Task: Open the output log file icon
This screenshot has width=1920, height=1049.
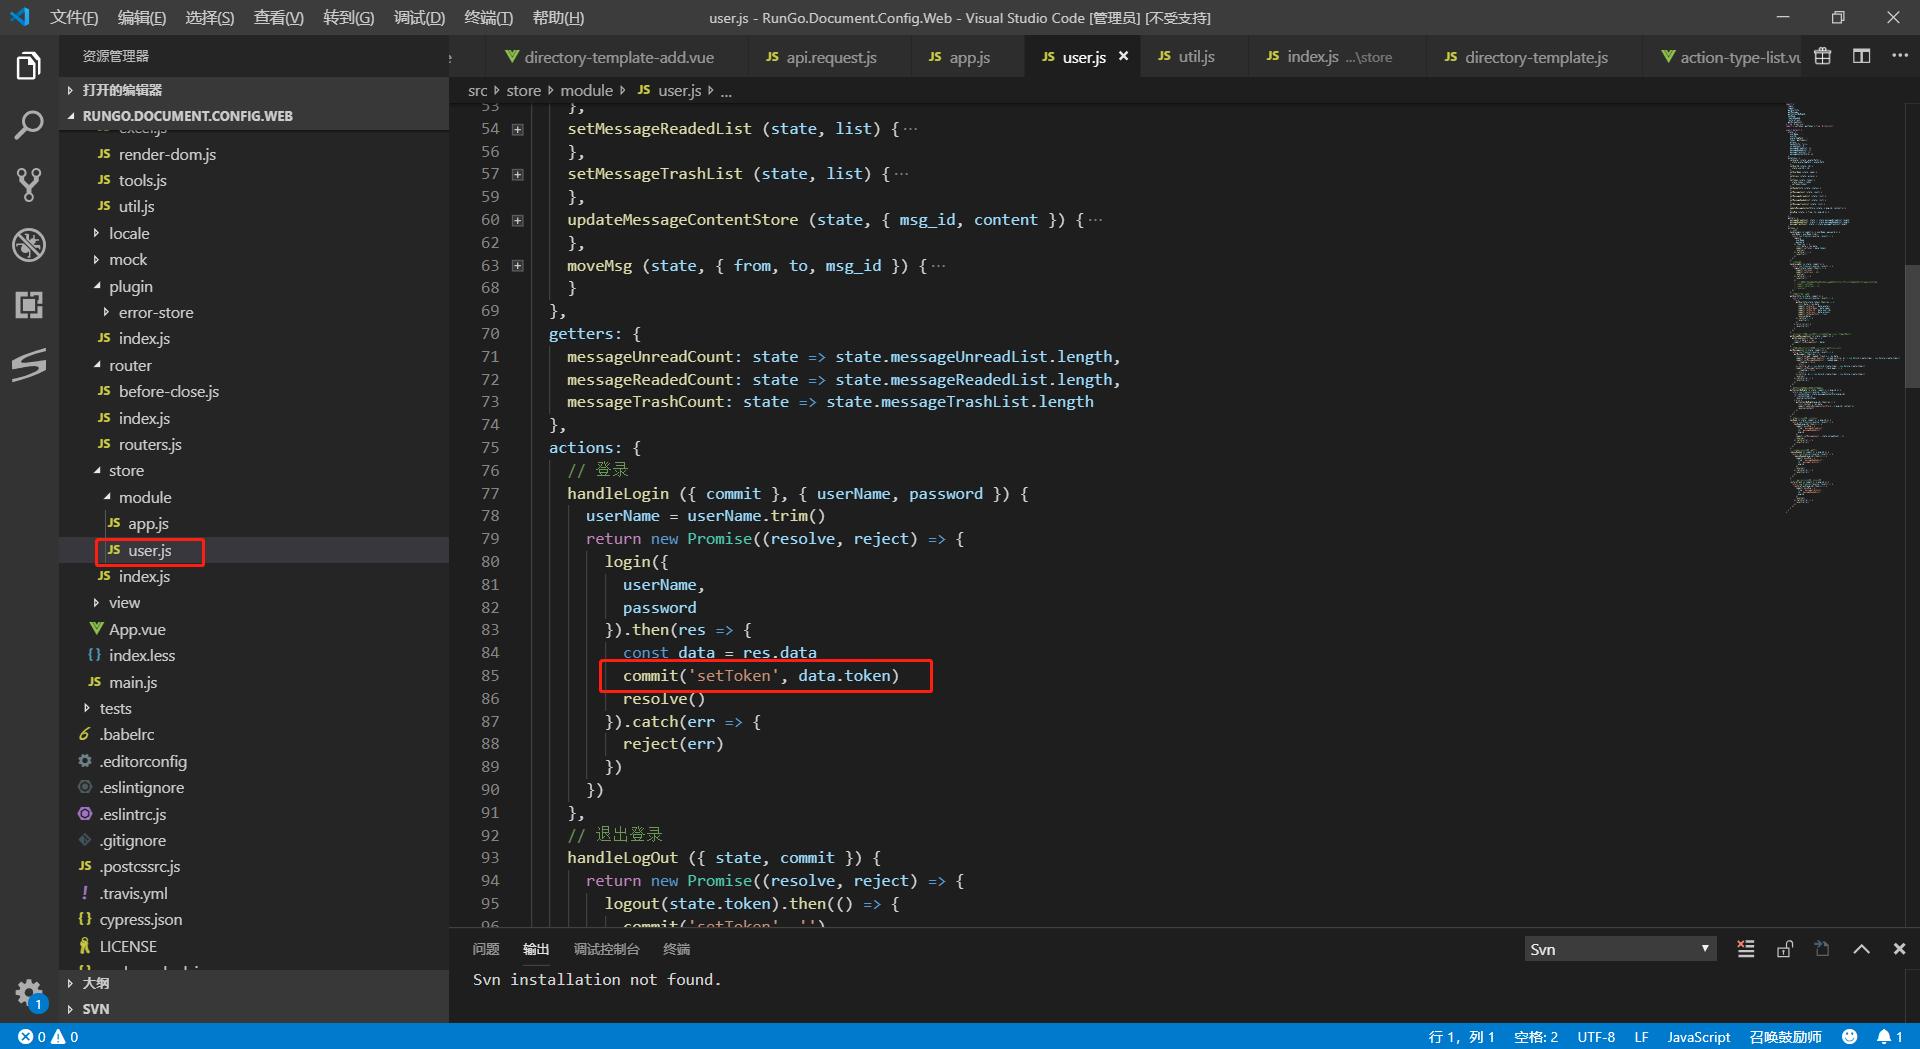Action: 1822,949
